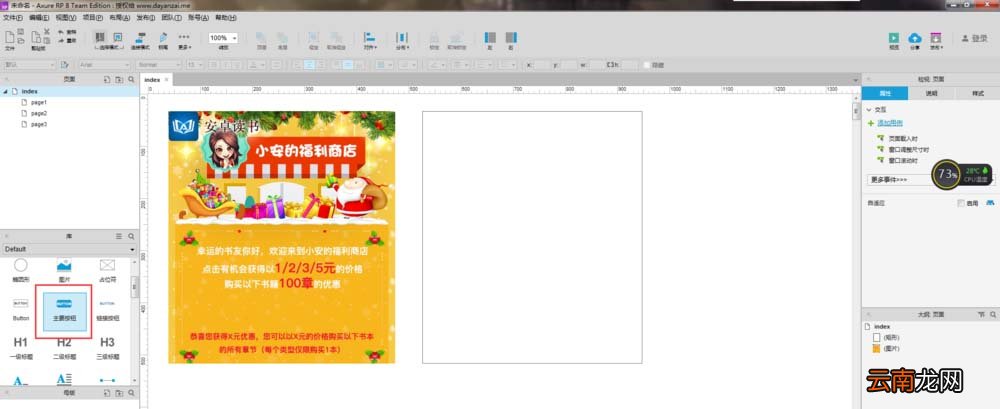Click the group icon

(313, 38)
